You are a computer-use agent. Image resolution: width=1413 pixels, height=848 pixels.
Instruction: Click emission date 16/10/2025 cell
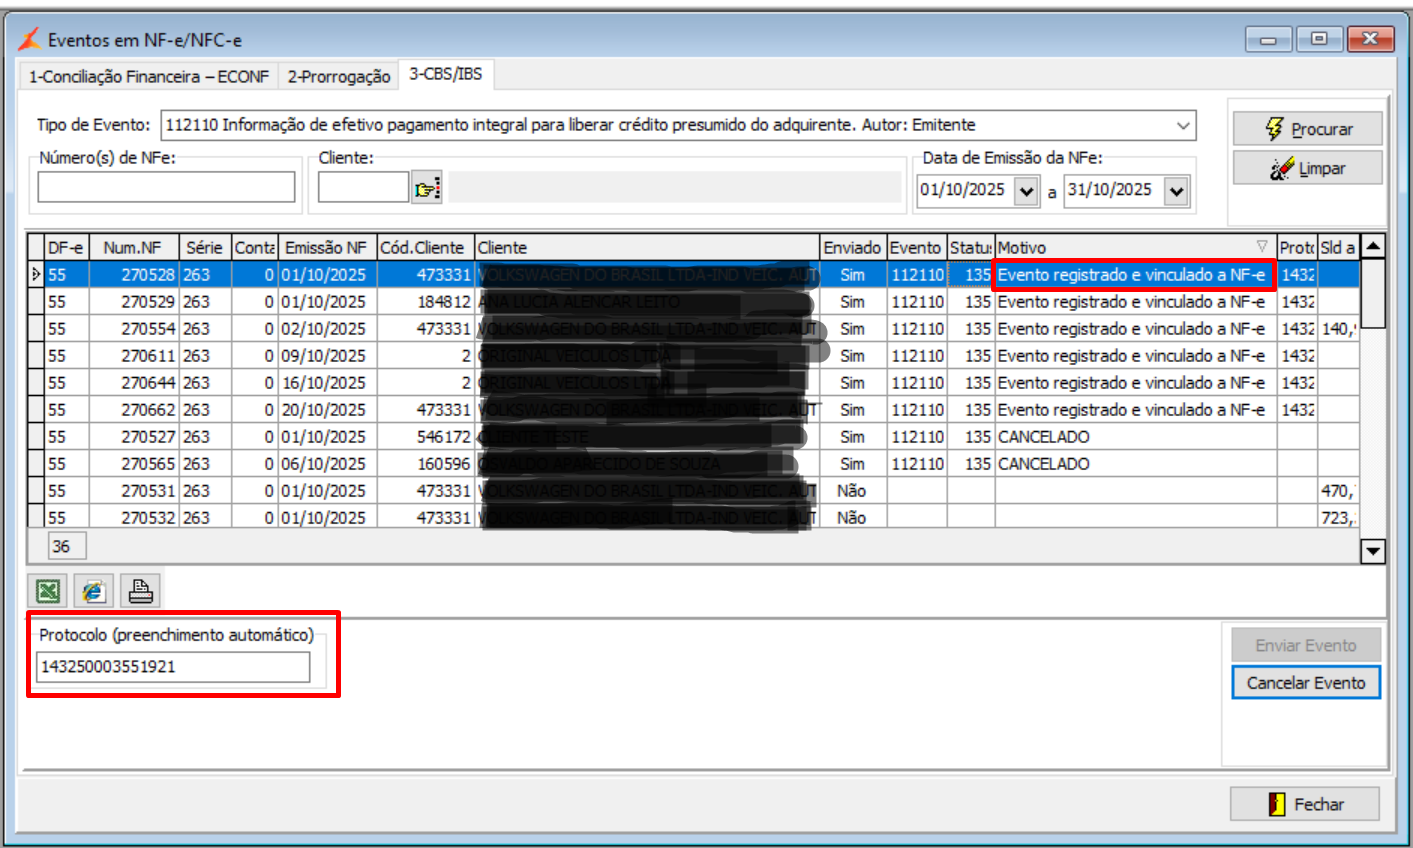[327, 382]
